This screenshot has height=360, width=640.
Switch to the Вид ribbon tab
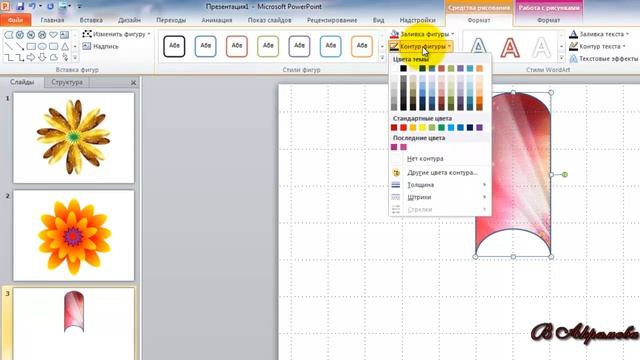[378, 20]
